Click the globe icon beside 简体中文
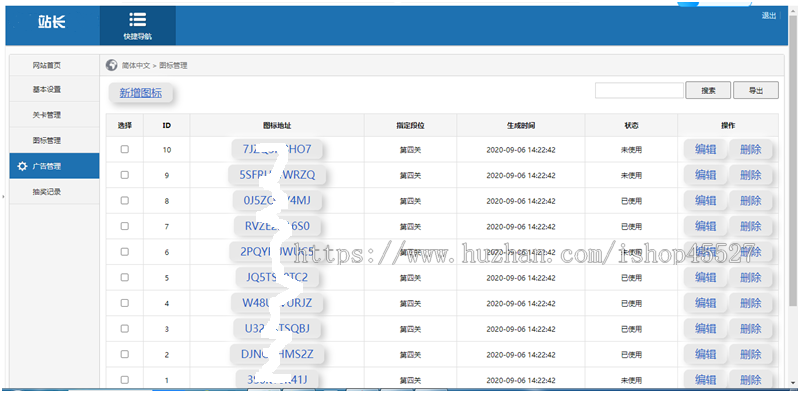This screenshot has height=393, width=800. click(x=111, y=65)
